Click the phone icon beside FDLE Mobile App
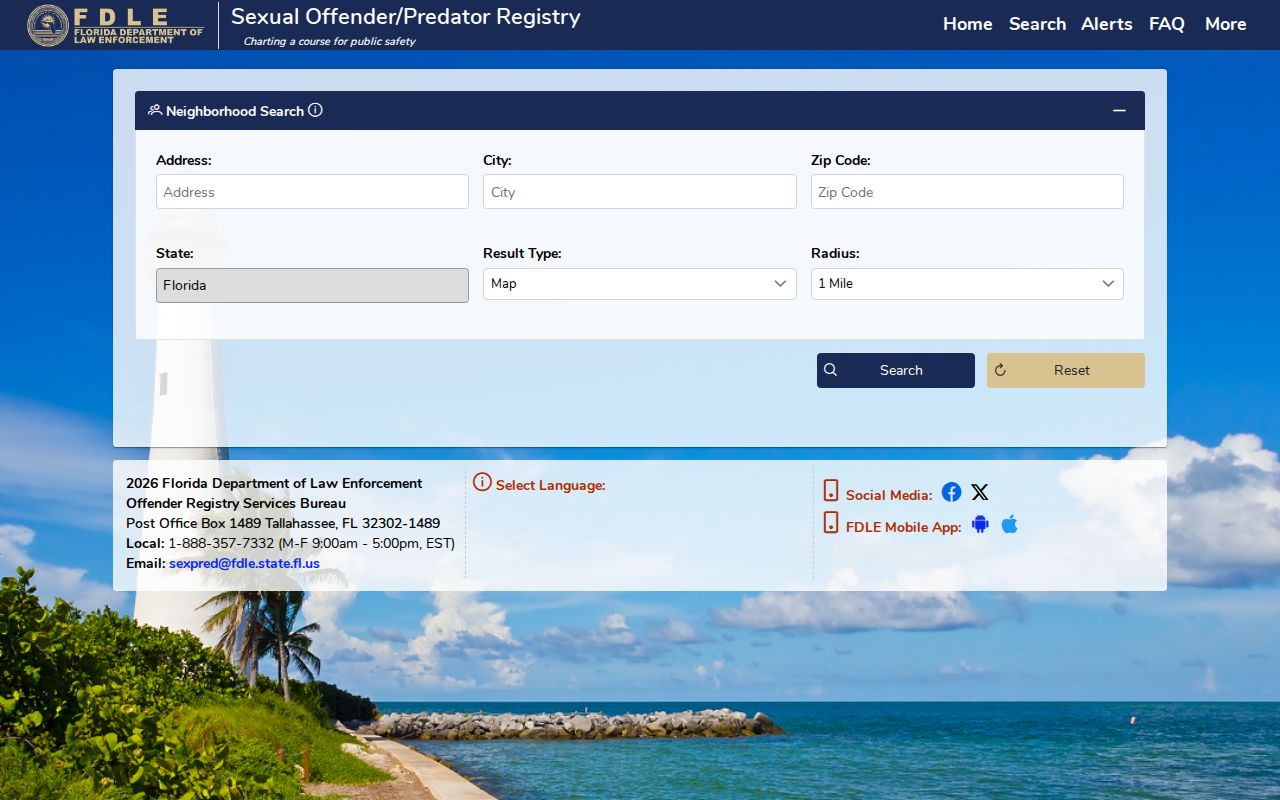The width and height of the screenshot is (1280, 800). (x=831, y=522)
